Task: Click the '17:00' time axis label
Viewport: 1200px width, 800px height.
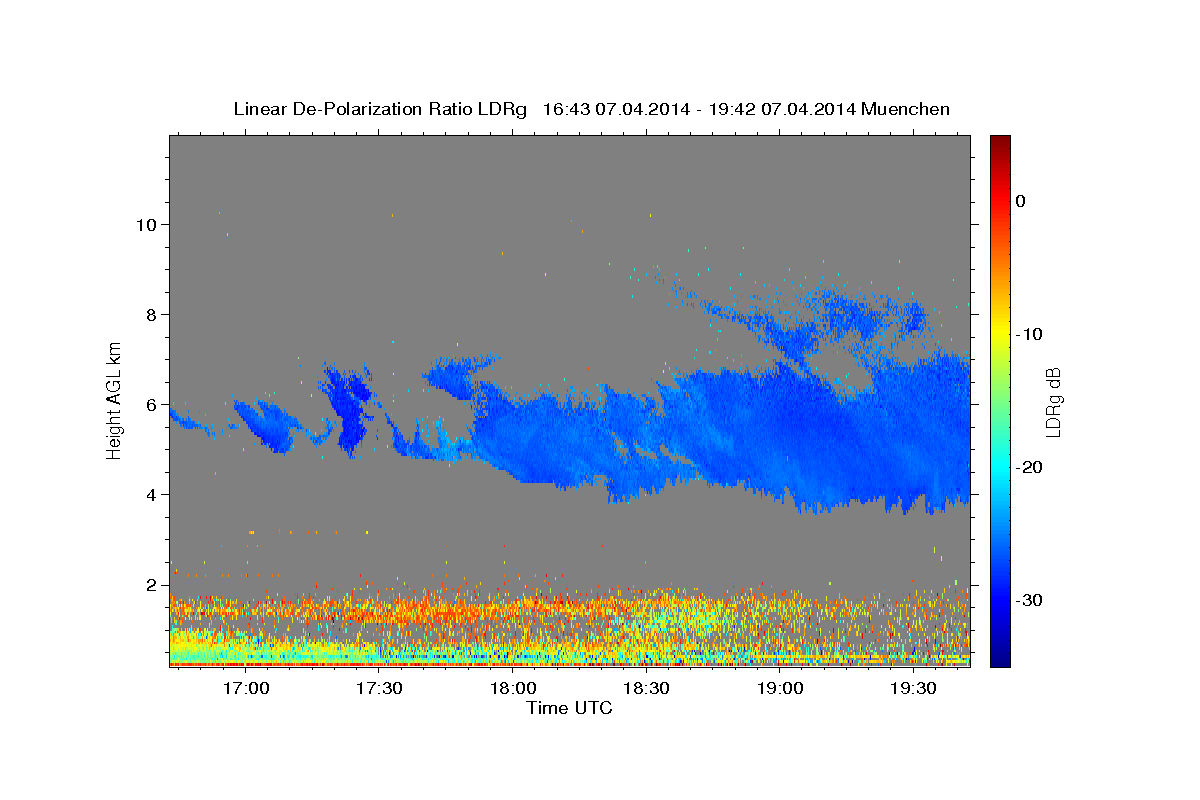Action: click(245, 688)
